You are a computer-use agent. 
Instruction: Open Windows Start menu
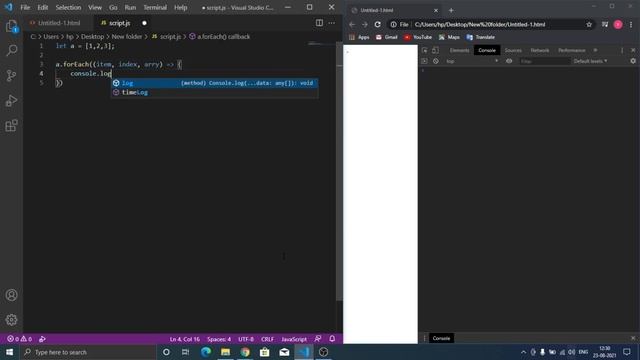click(10, 352)
